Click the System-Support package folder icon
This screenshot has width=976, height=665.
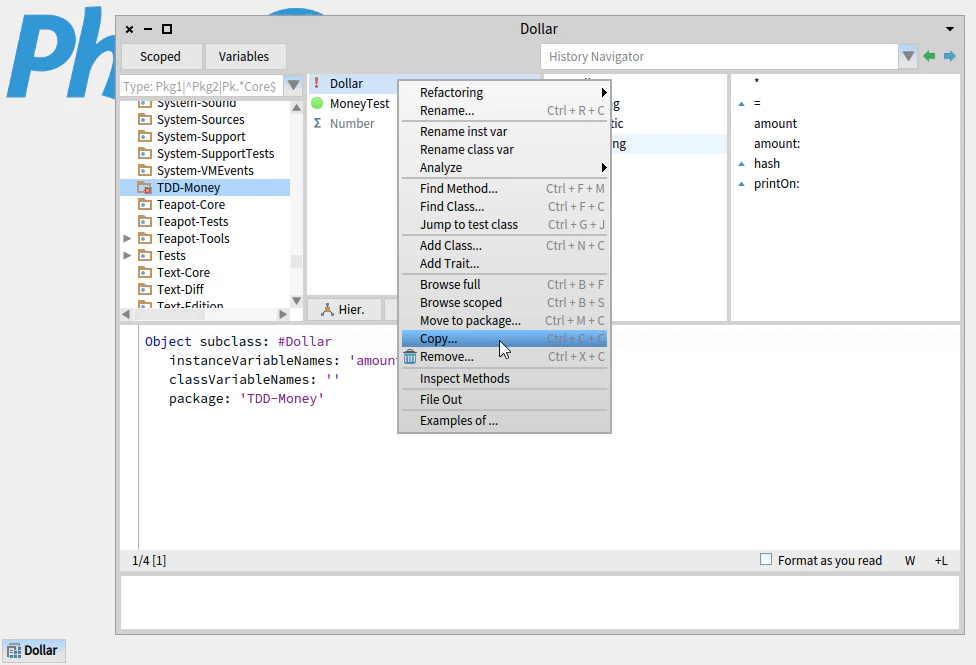[x=144, y=136]
